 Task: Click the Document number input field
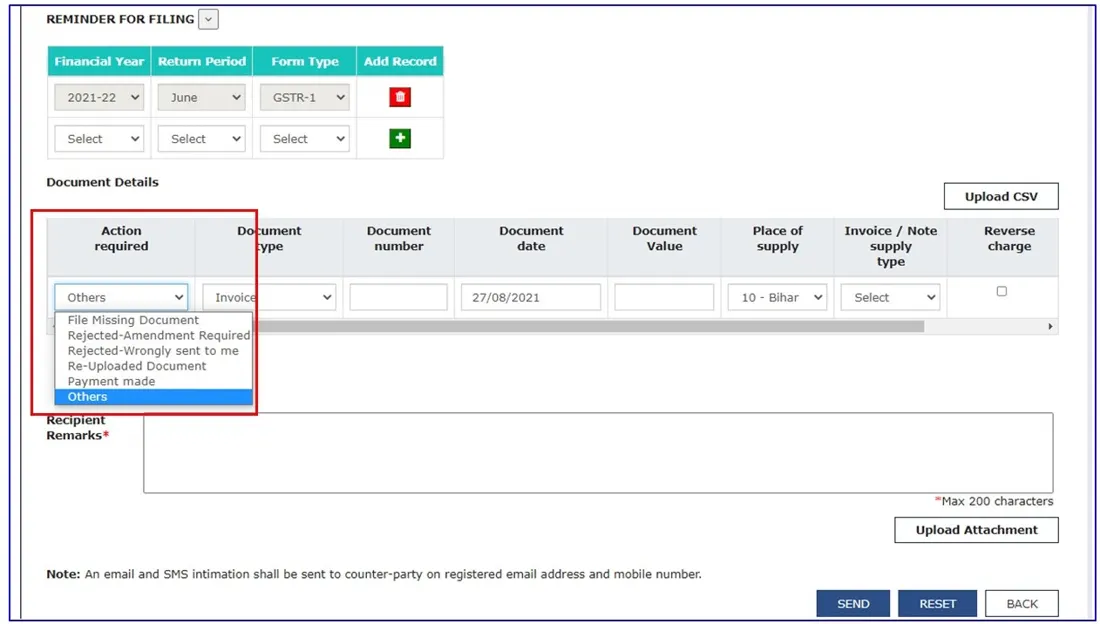point(398,298)
